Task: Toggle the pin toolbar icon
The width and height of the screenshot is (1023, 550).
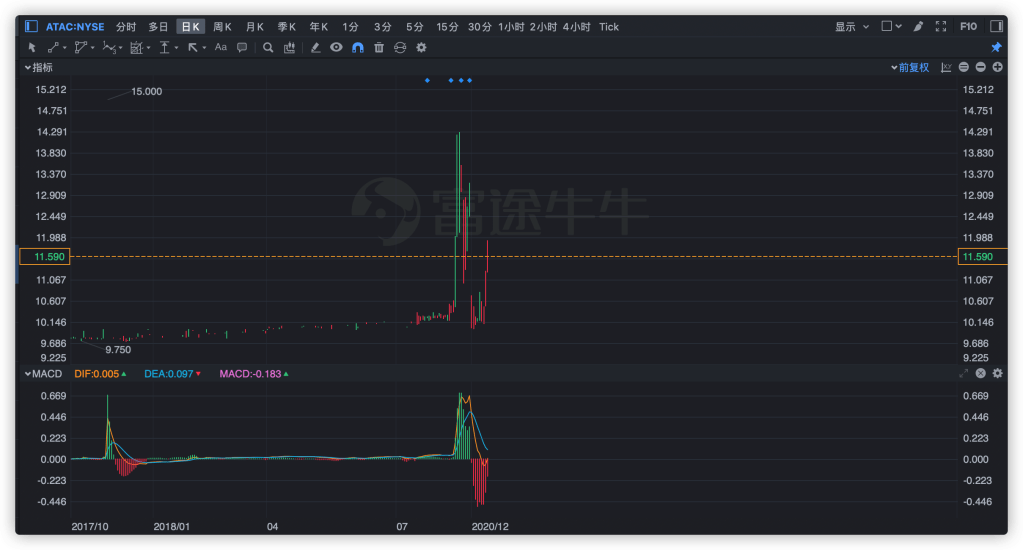Action: (x=996, y=47)
